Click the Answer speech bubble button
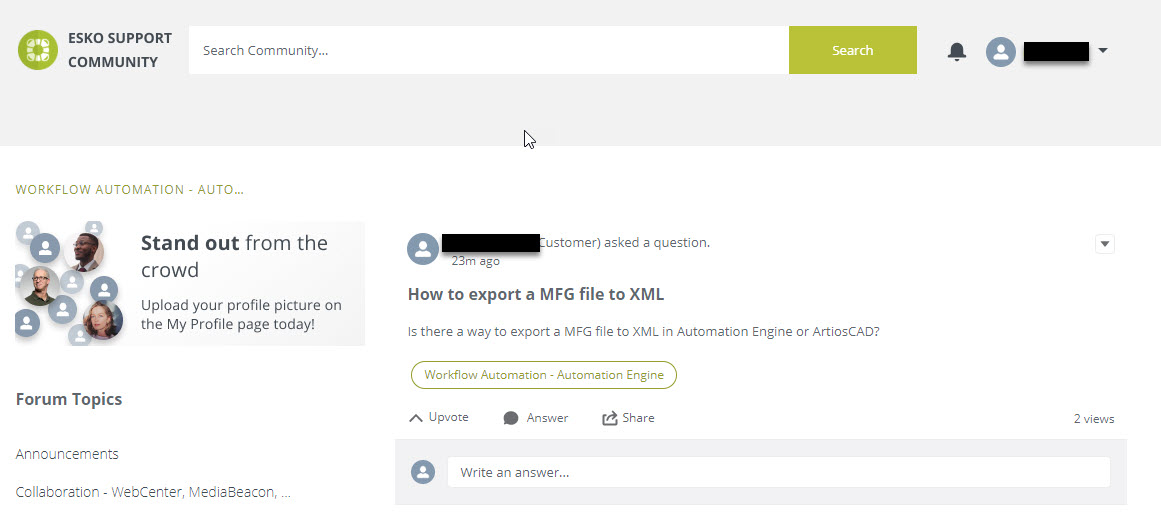Image resolution: width=1161 pixels, height=522 pixels. (535, 418)
